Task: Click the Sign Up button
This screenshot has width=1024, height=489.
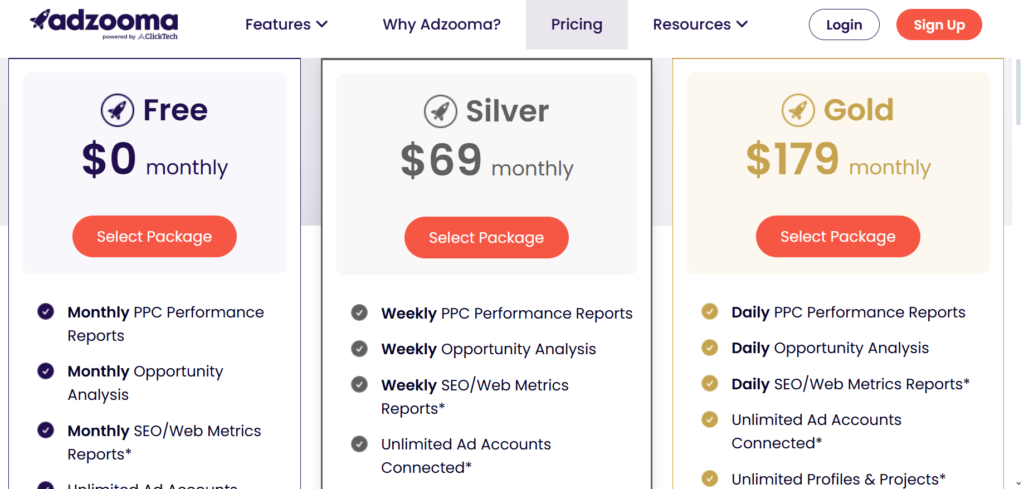Action: (938, 25)
